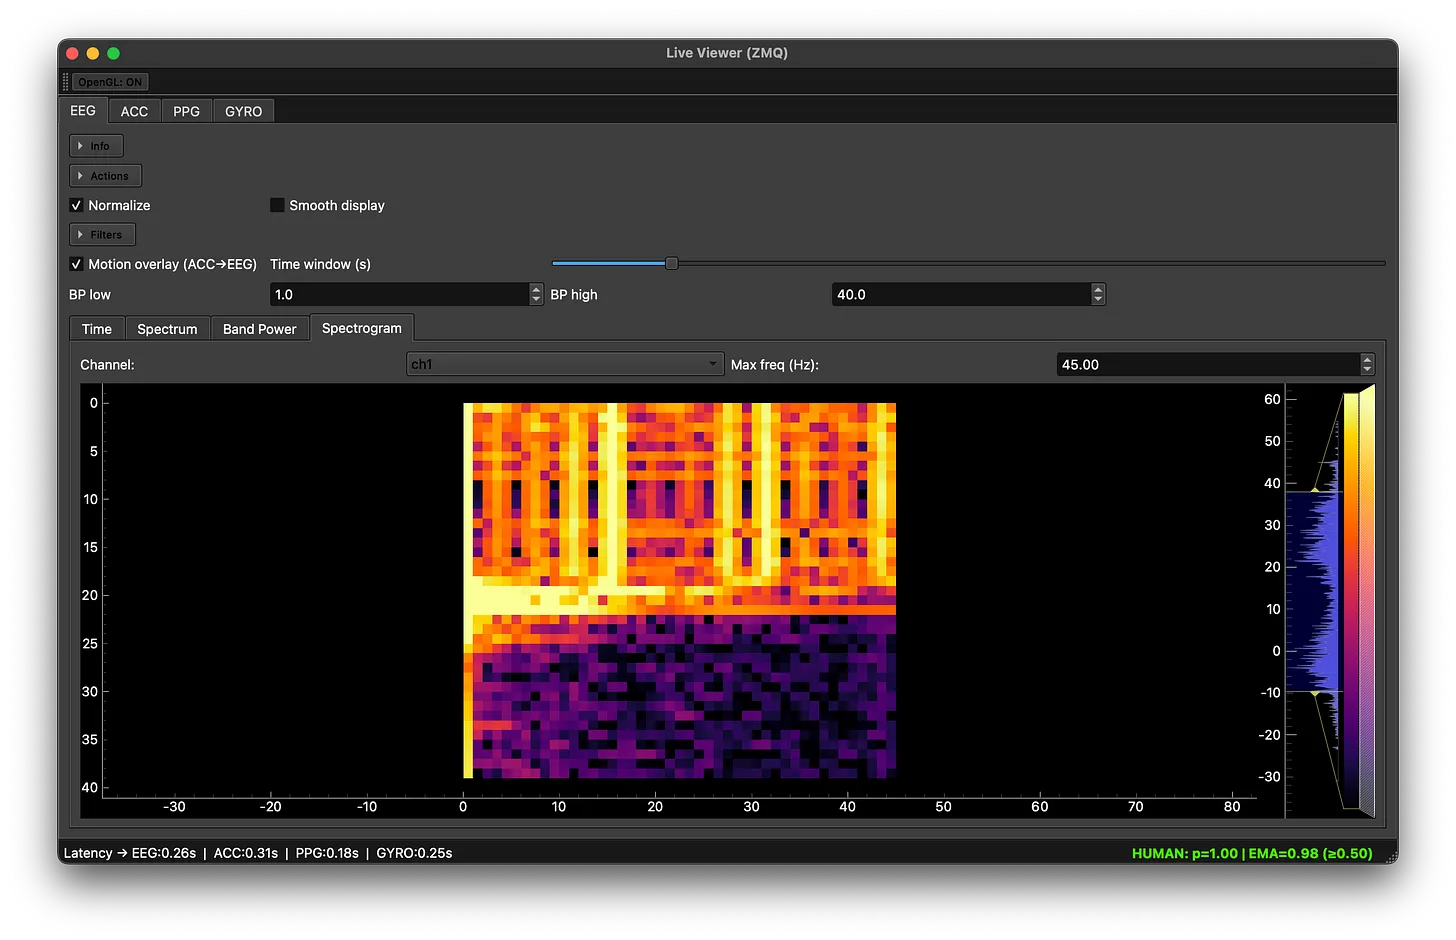
Task: Click the green HUMAN status indicator
Action: click(x=1251, y=853)
